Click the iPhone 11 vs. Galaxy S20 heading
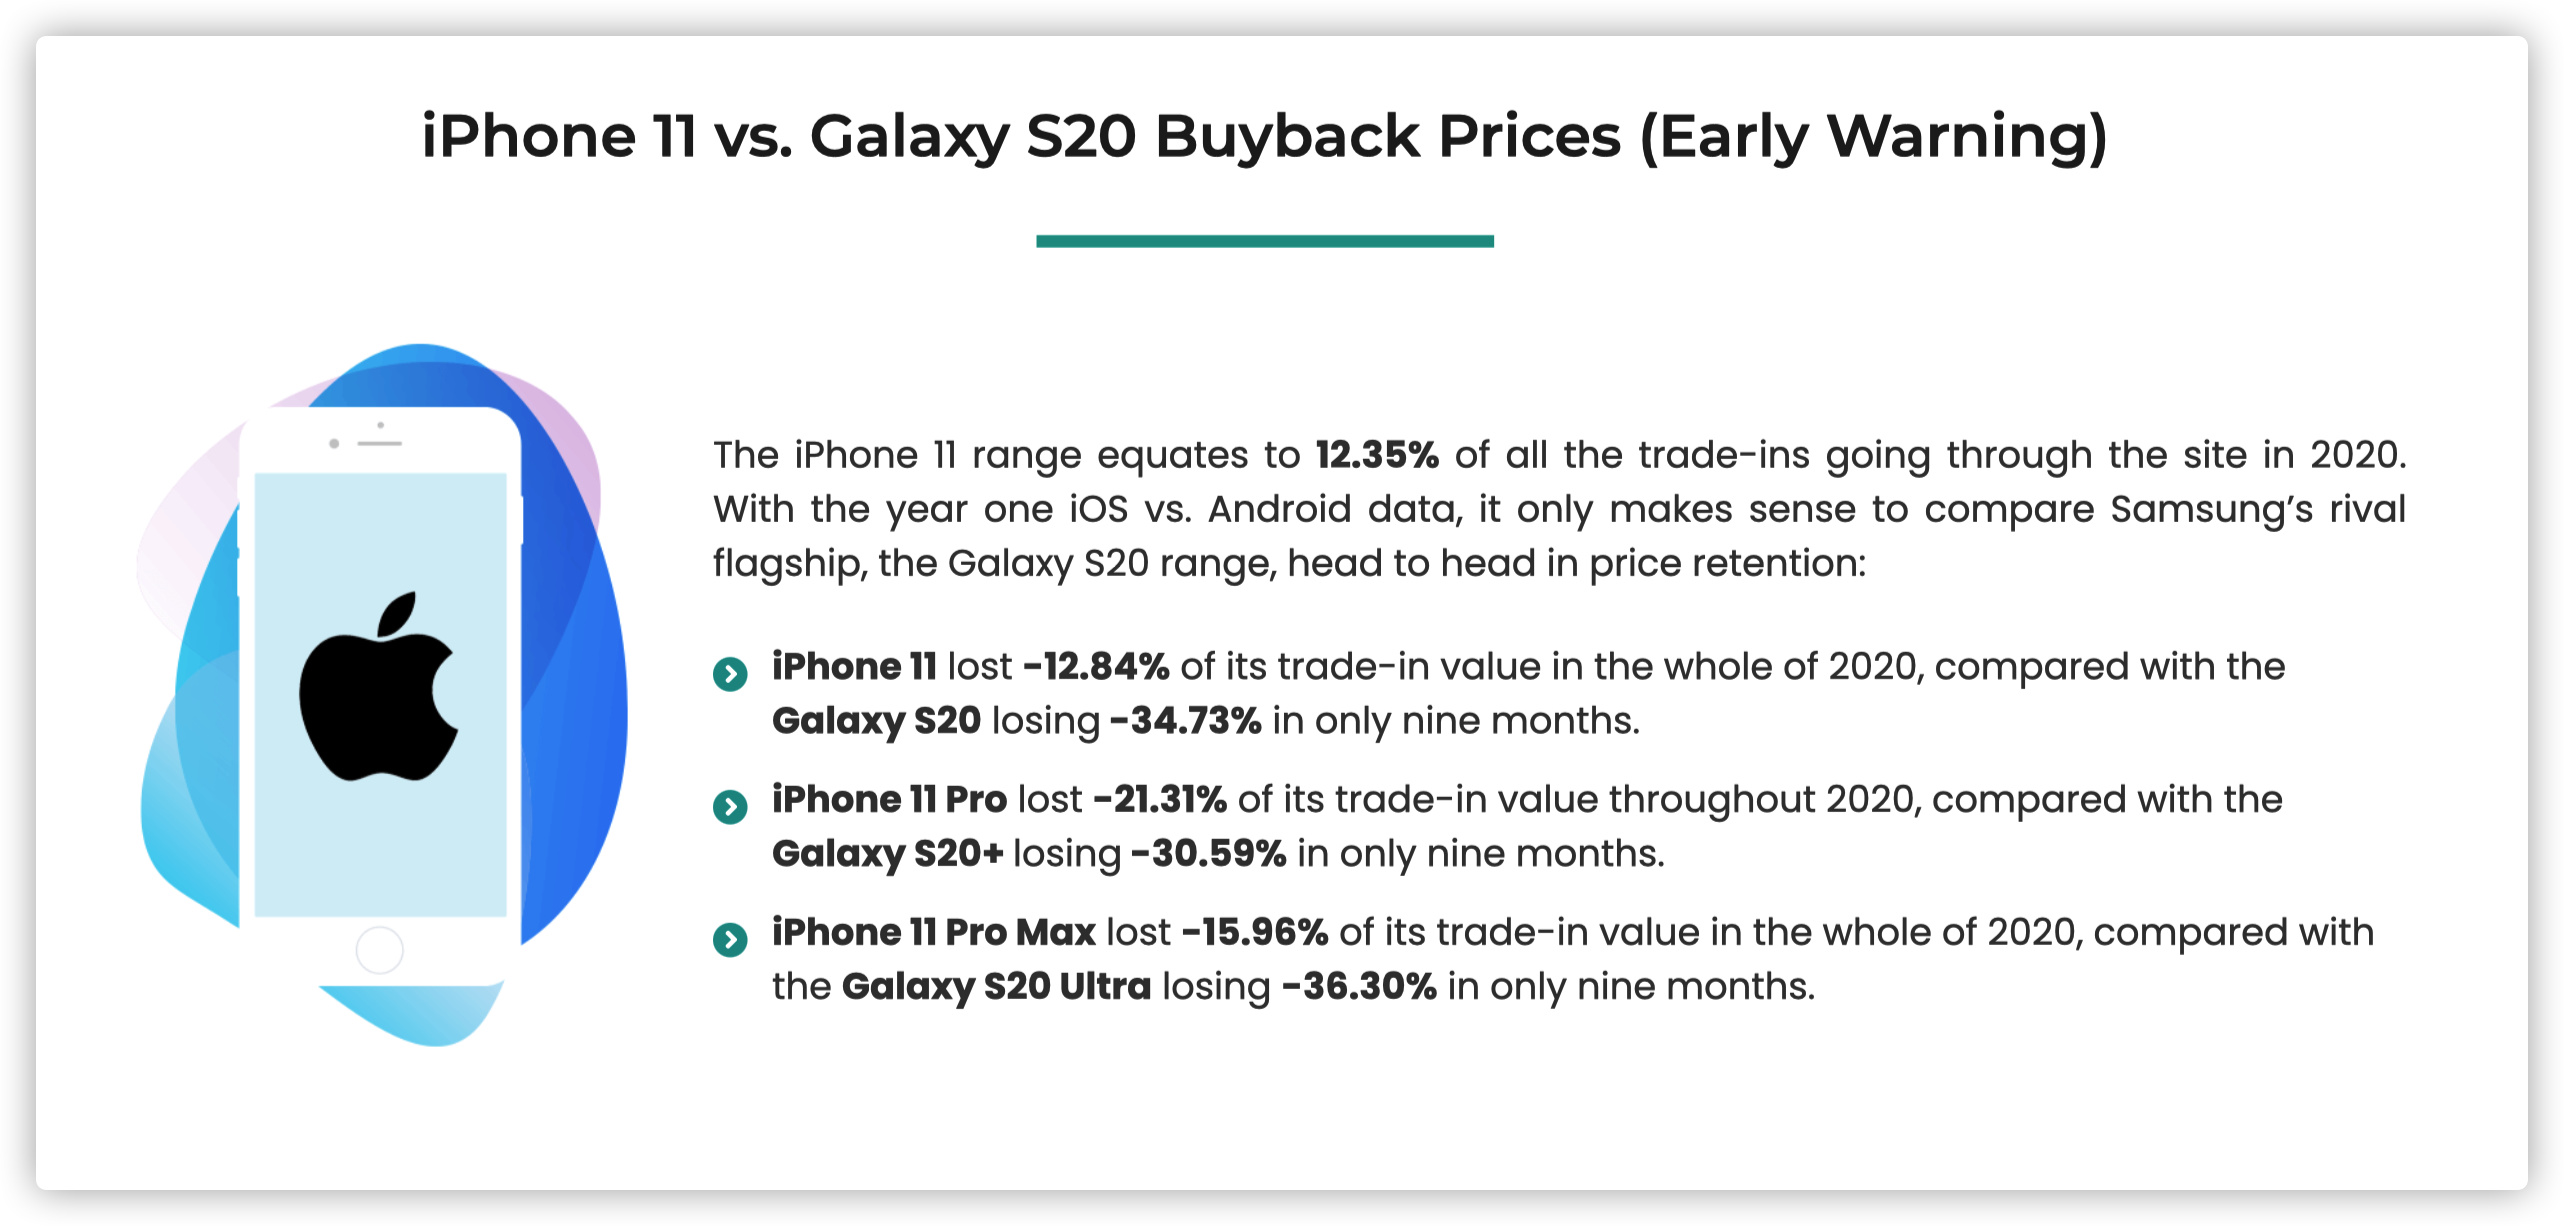The height and width of the screenshot is (1226, 2564). (1264, 136)
